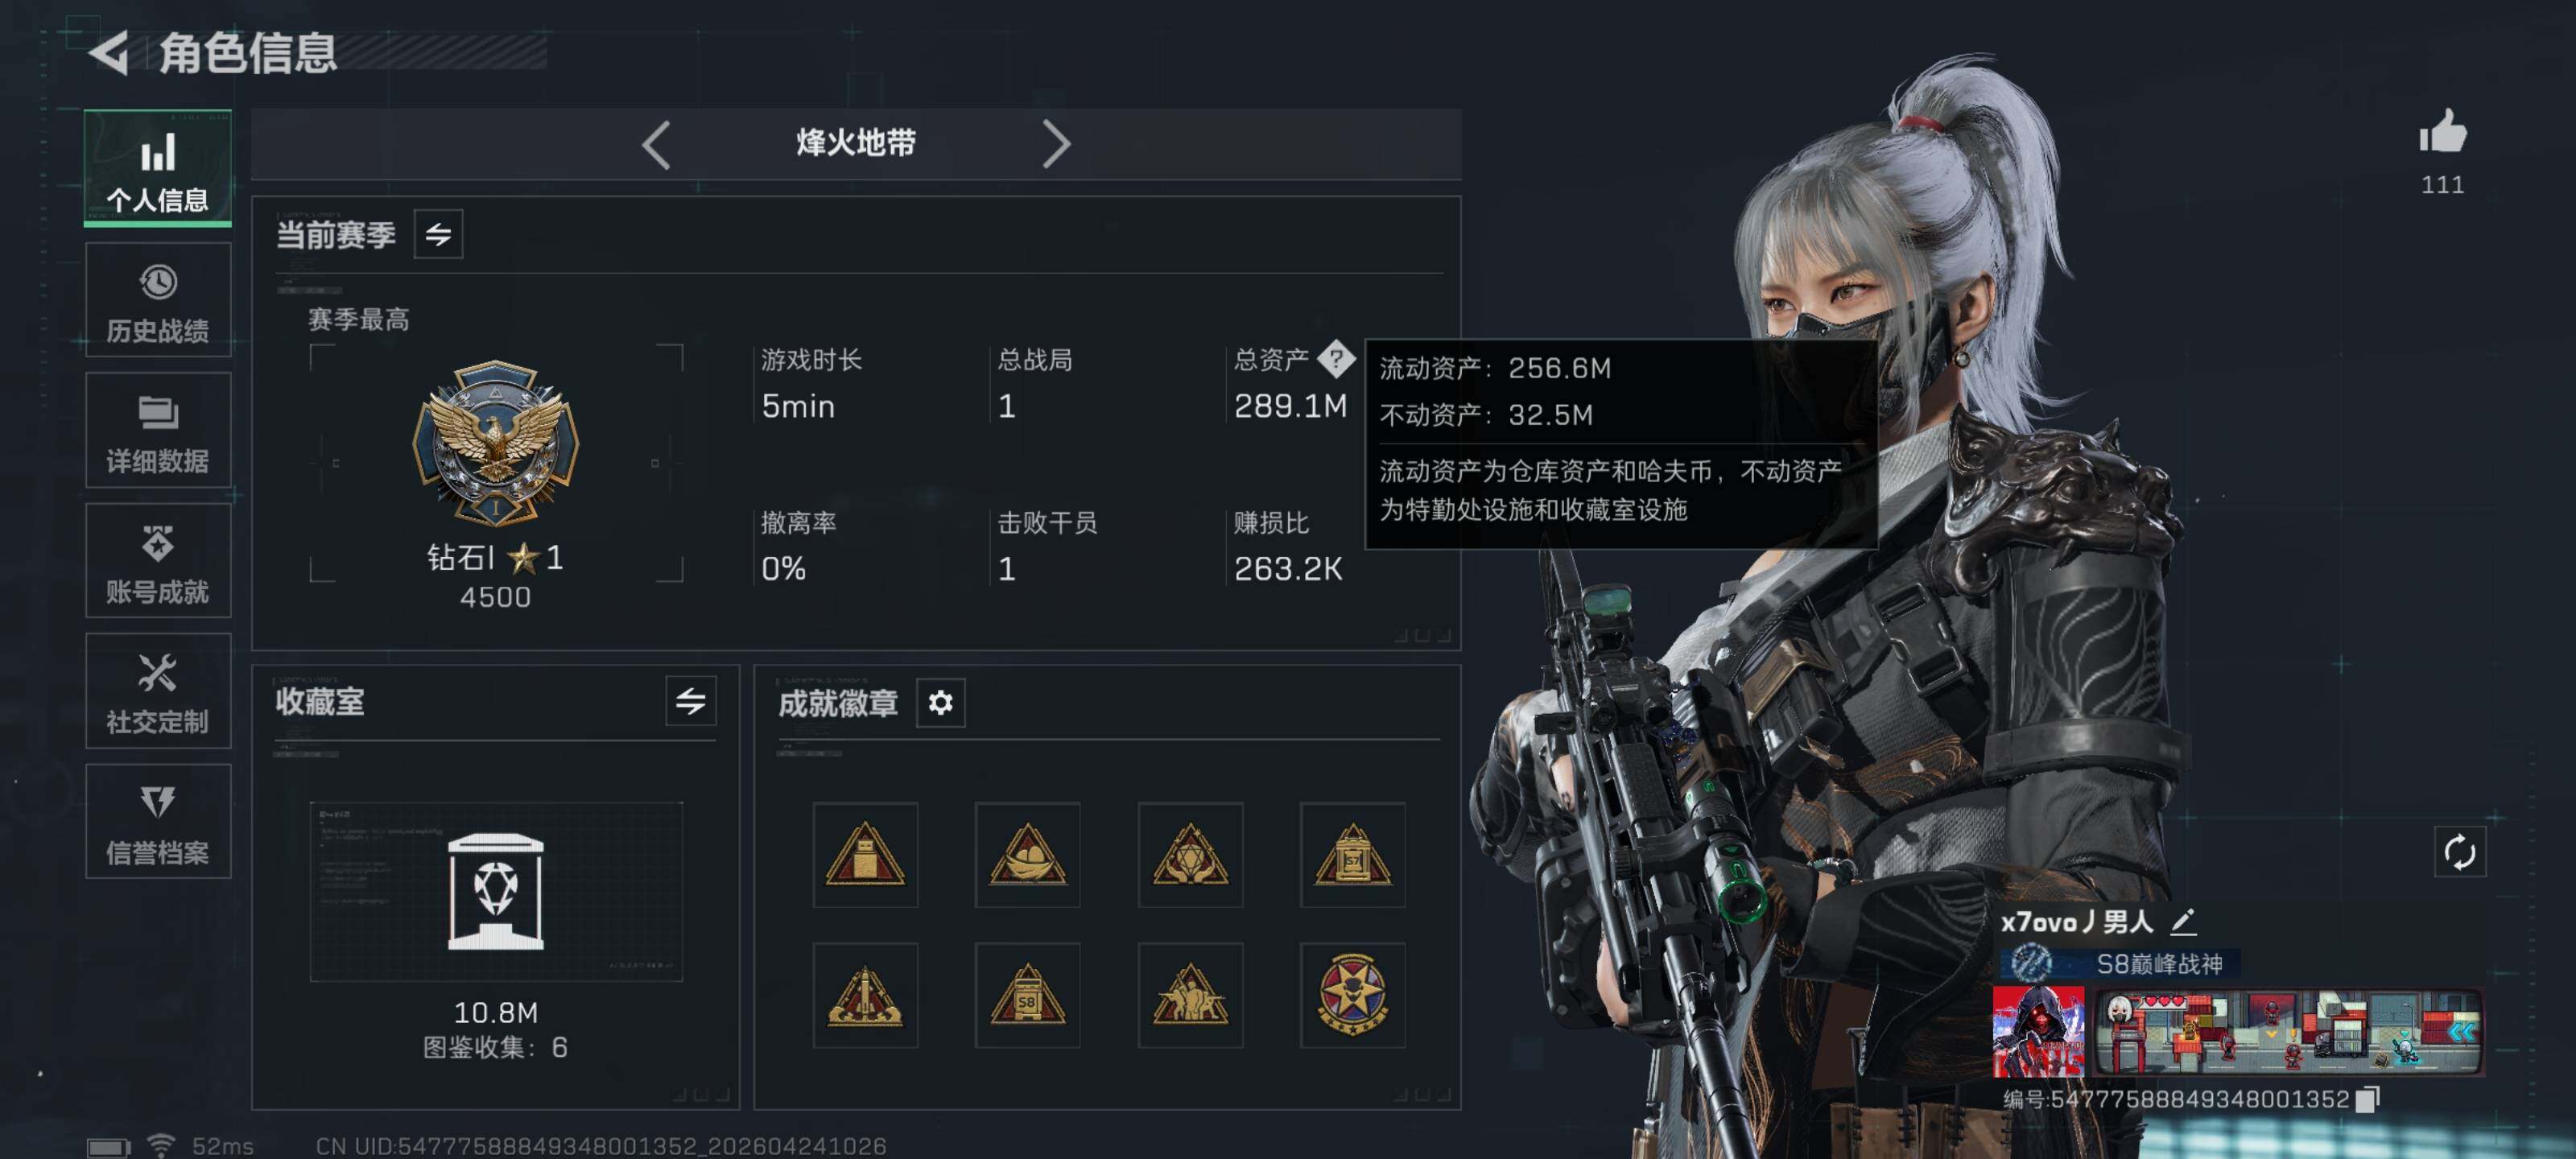Open 成就徽章 gear settings

[x=940, y=703]
